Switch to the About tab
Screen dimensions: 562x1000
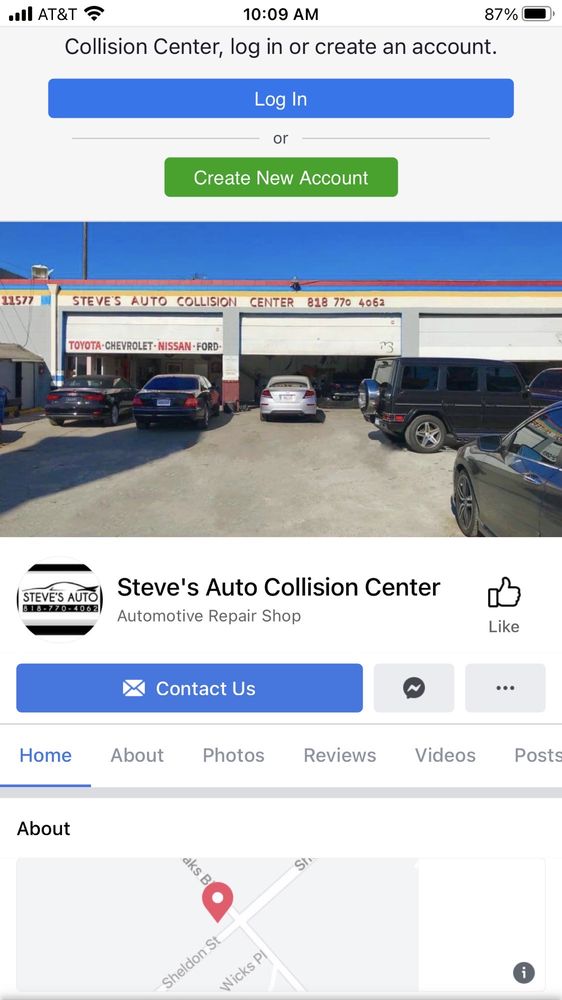click(x=137, y=755)
